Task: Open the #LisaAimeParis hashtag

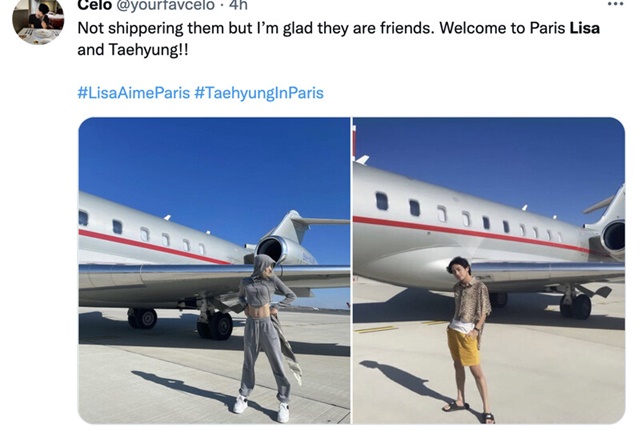Action: coord(133,93)
